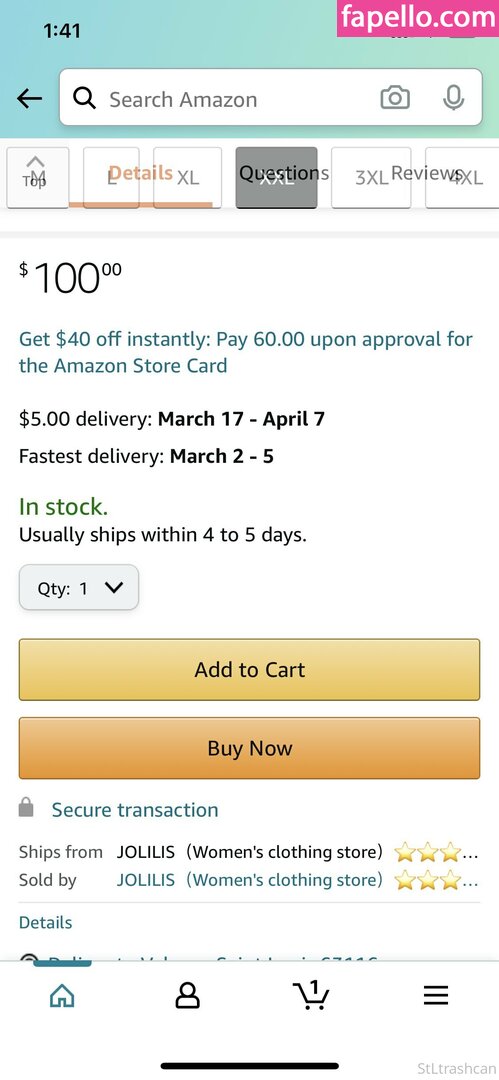Viewport: 499px width, 1080px height.
Task: Switch to the Reviews tab
Action: 426,173
